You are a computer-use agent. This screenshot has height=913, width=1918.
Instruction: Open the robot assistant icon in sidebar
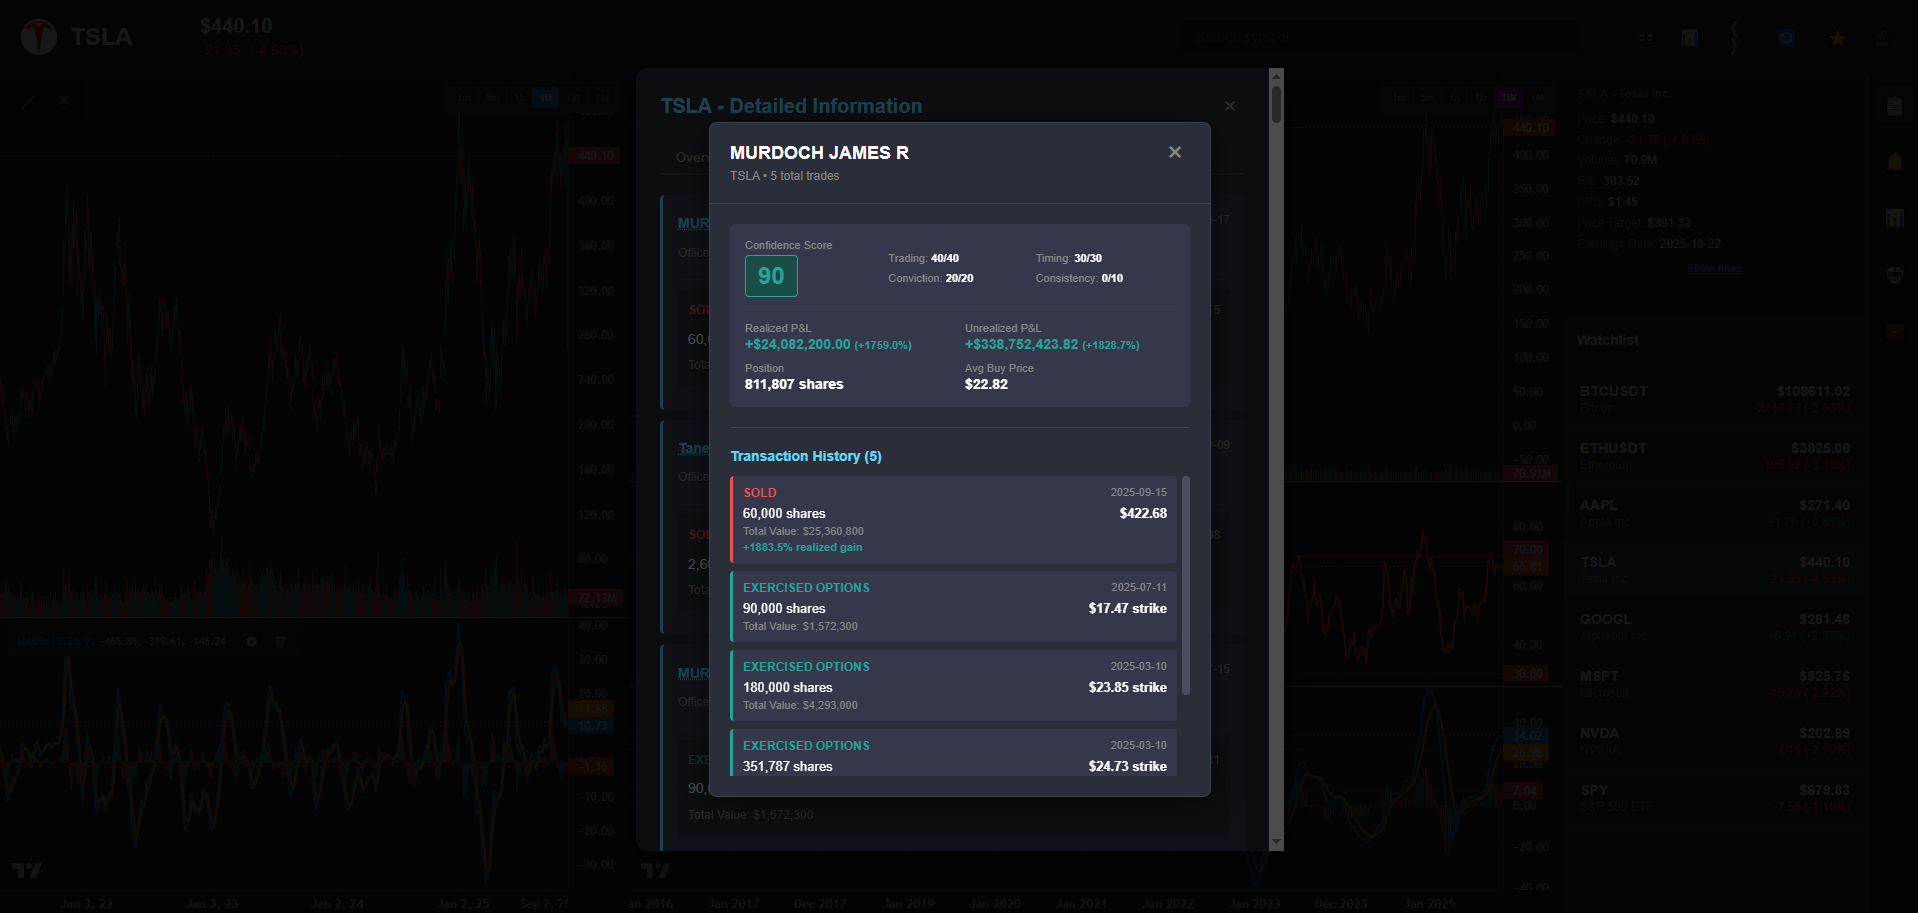[1895, 274]
